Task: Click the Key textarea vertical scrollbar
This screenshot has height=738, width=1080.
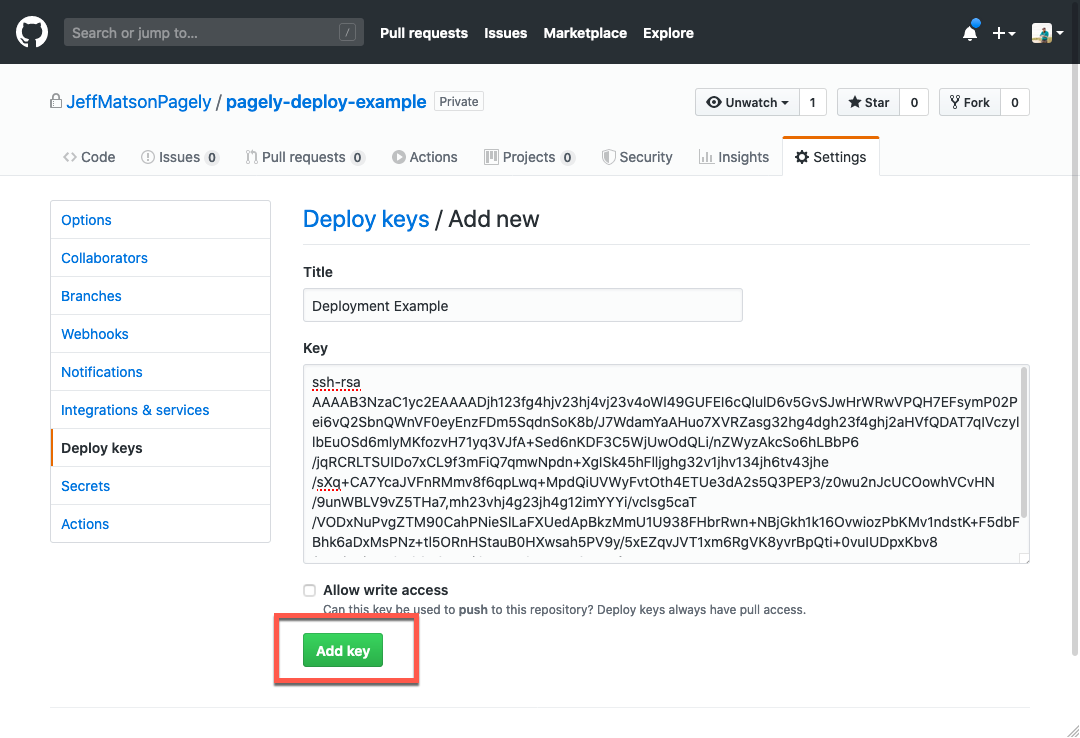Action: pyautogui.click(x=1024, y=442)
